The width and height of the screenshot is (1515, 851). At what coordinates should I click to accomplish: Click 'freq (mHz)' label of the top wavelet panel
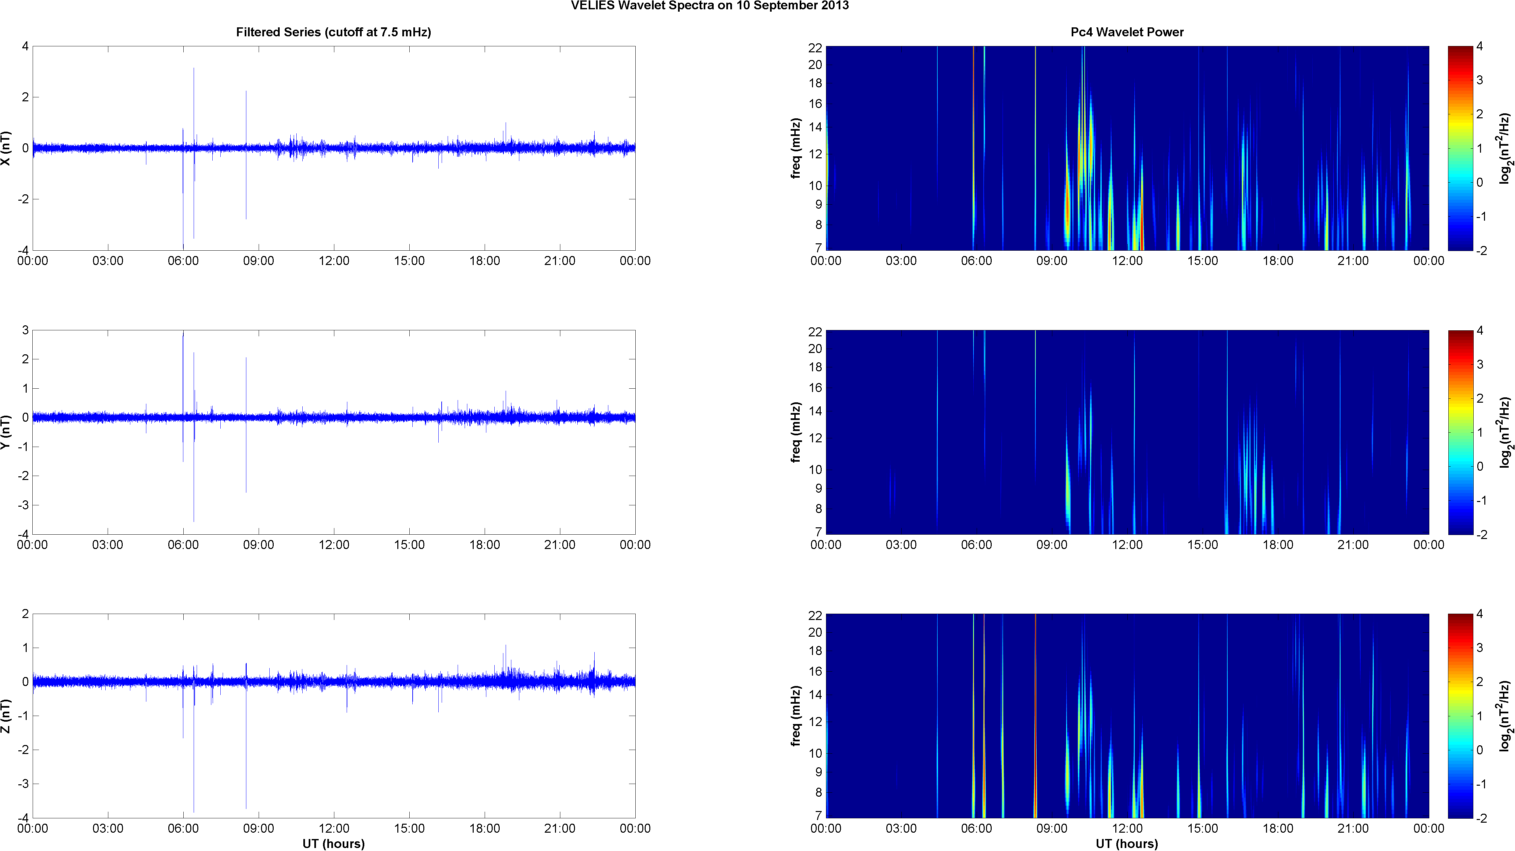tap(796, 148)
